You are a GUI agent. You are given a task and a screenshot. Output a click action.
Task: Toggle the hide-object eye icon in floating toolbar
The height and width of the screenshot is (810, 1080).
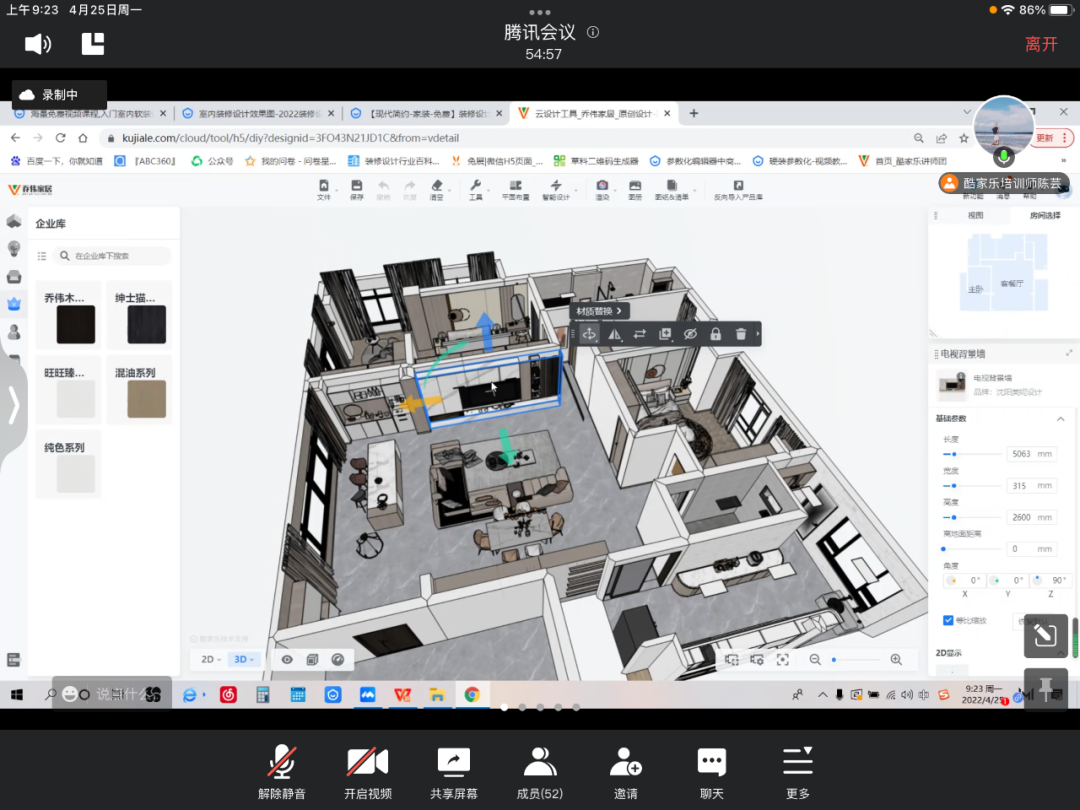(690, 334)
